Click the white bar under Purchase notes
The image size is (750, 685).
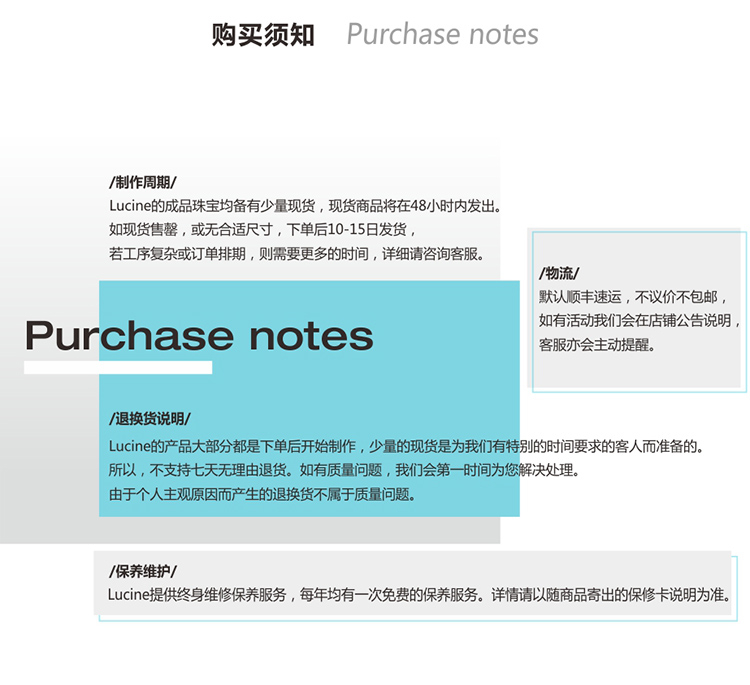click(118, 367)
